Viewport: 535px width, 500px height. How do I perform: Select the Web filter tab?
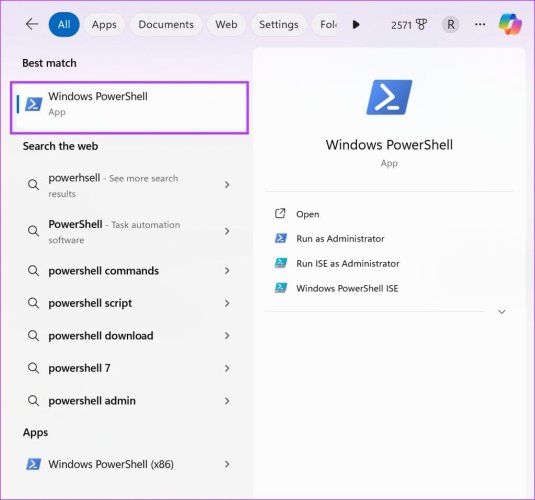(226, 25)
